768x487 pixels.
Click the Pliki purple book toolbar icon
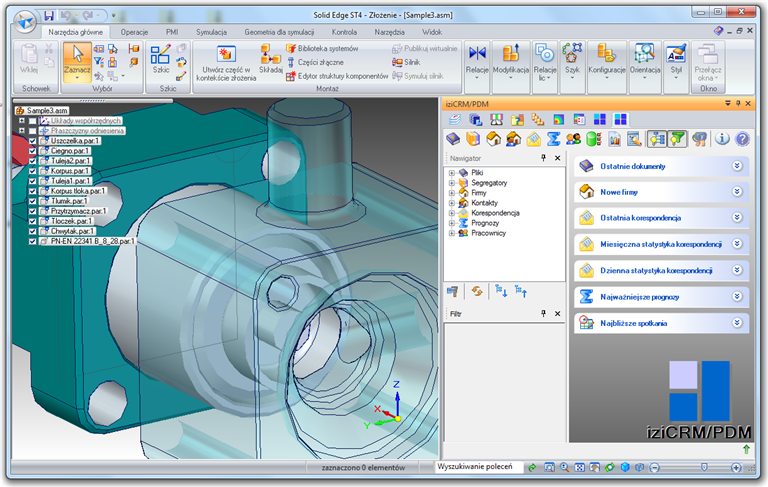click(x=453, y=139)
